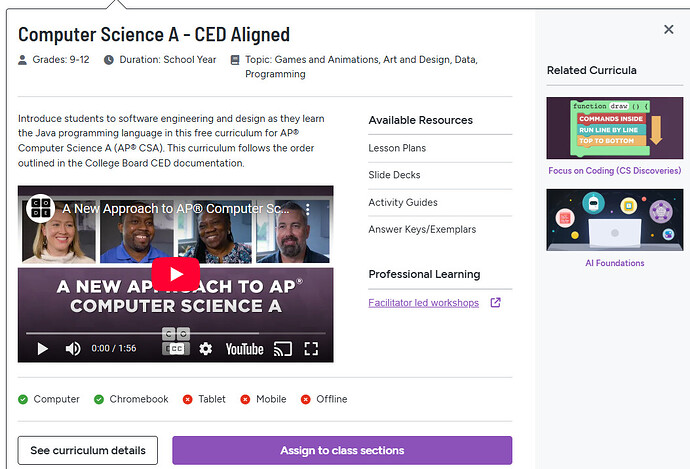Click the 'Available Resources' heading
Viewport: 690px width, 469px height.
click(420, 120)
